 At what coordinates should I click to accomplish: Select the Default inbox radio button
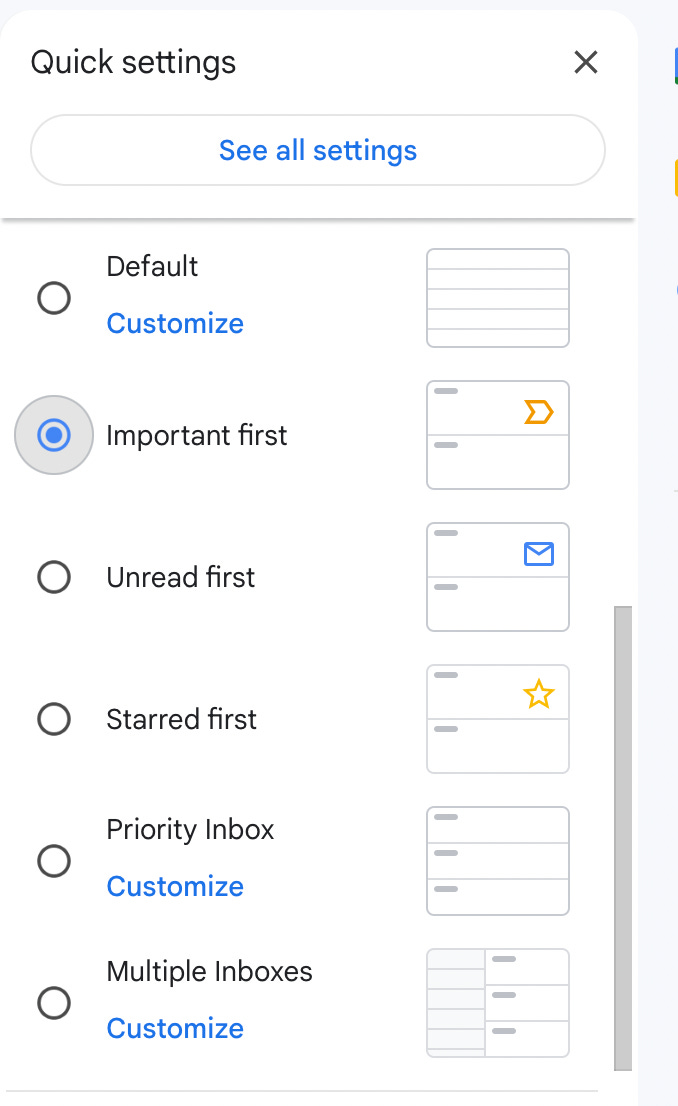(x=54, y=298)
